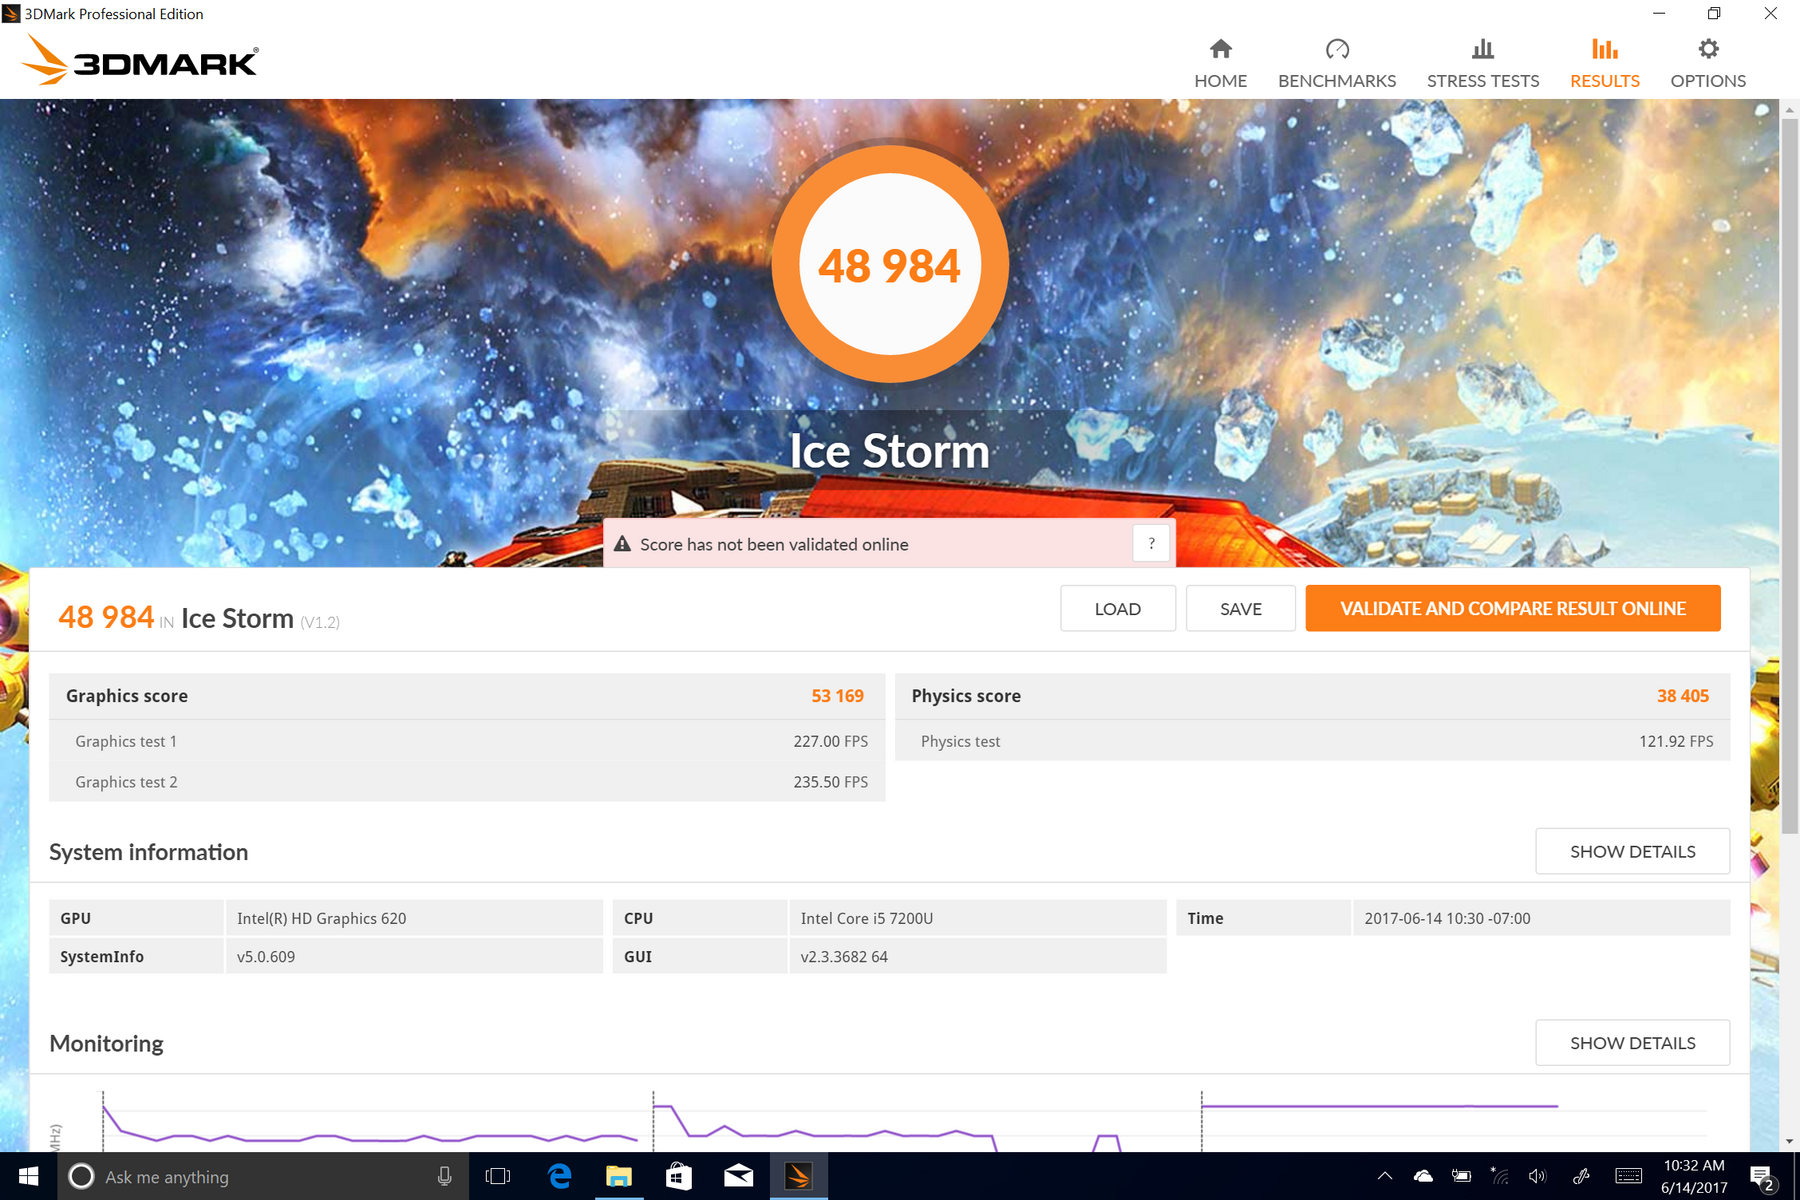1800x1200 pixels.
Task: Open File Explorer from the taskbar
Action: tap(619, 1176)
